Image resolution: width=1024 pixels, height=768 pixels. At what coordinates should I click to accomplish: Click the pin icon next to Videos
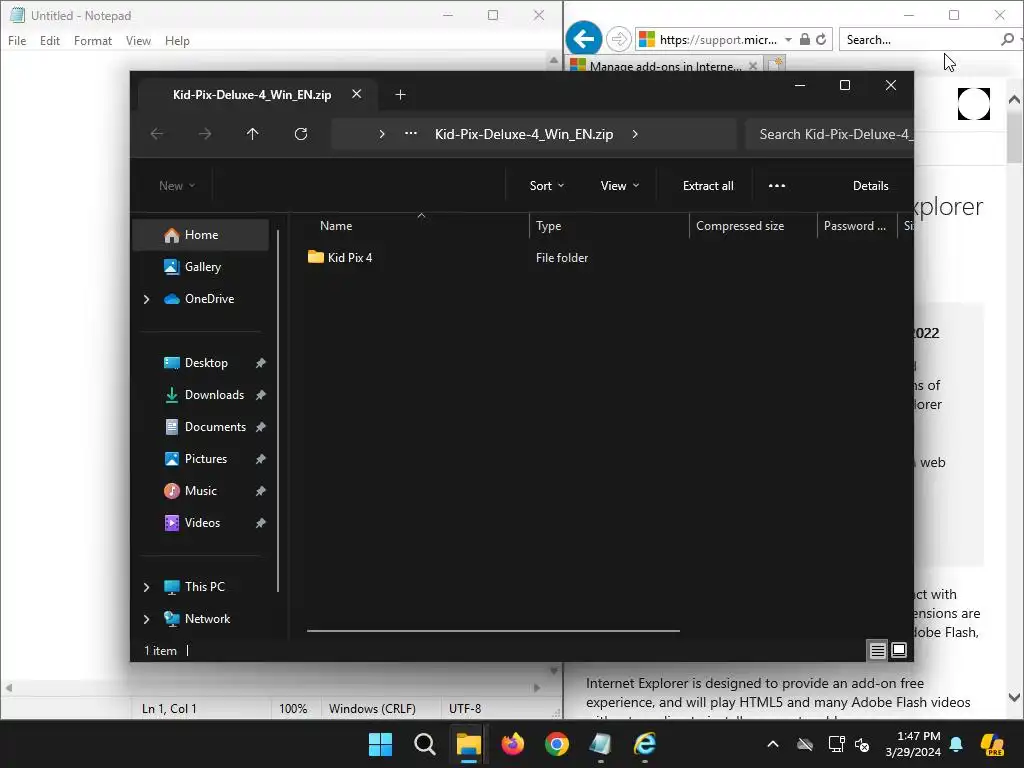pyautogui.click(x=261, y=522)
